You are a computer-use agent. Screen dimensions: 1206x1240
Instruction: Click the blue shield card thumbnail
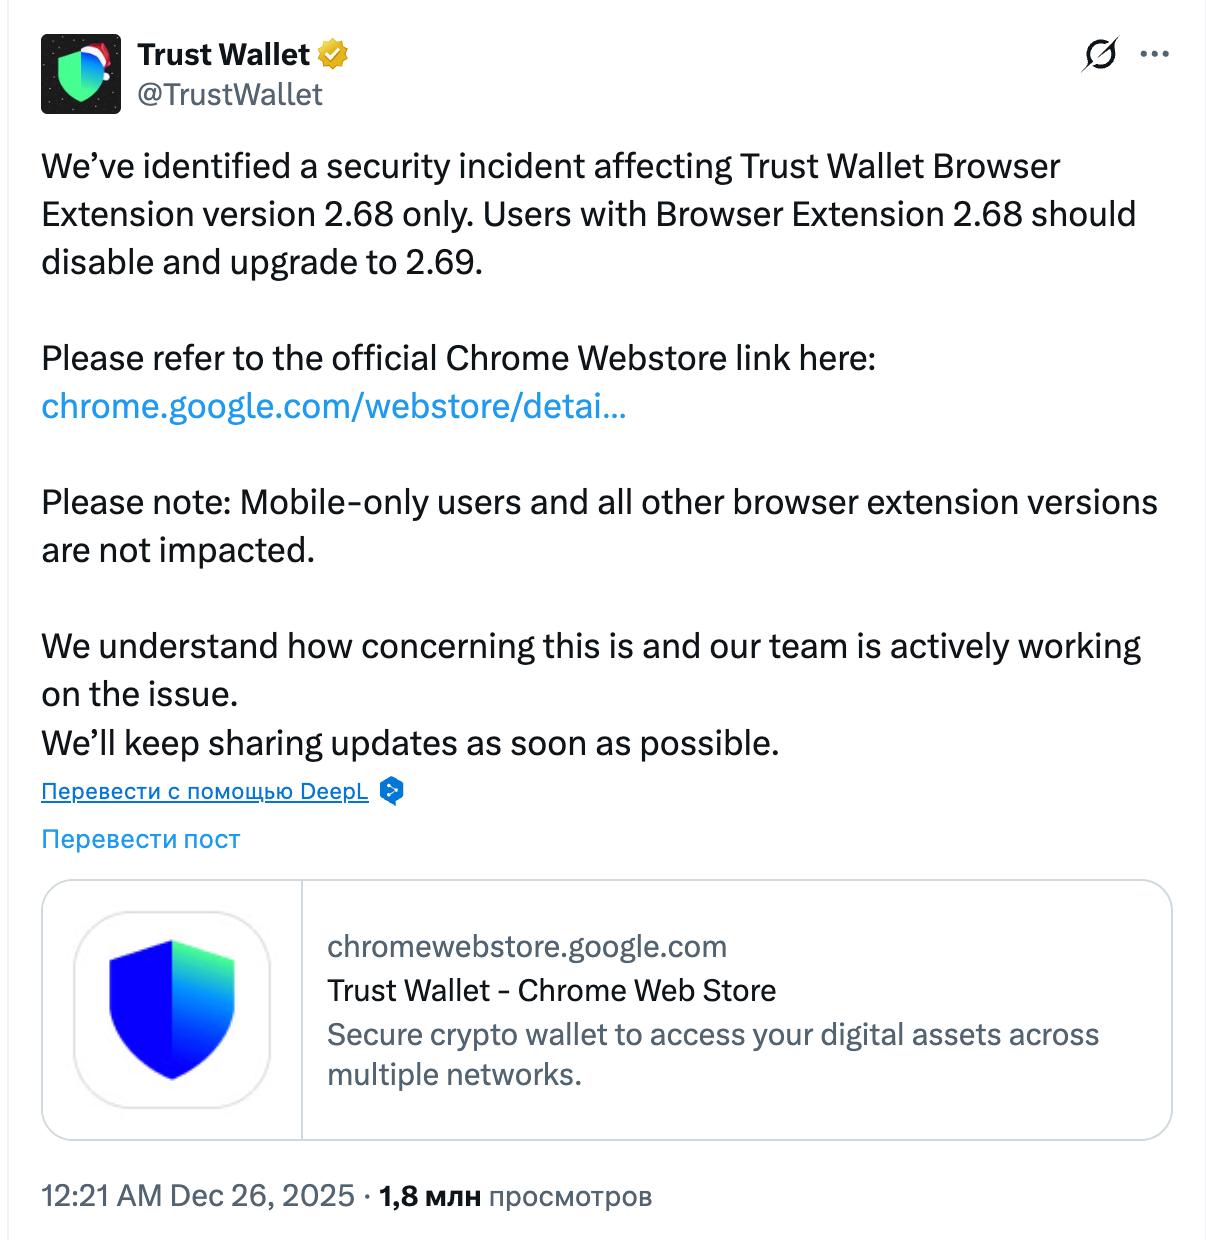click(x=172, y=1009)
